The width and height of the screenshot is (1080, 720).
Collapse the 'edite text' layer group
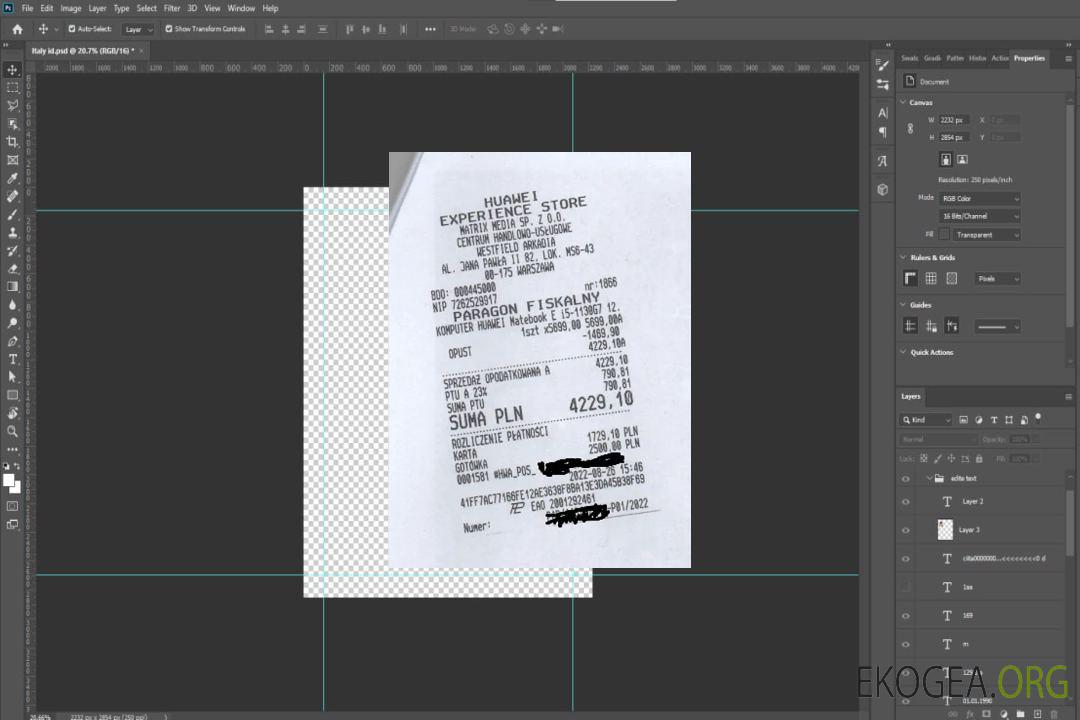929,478
